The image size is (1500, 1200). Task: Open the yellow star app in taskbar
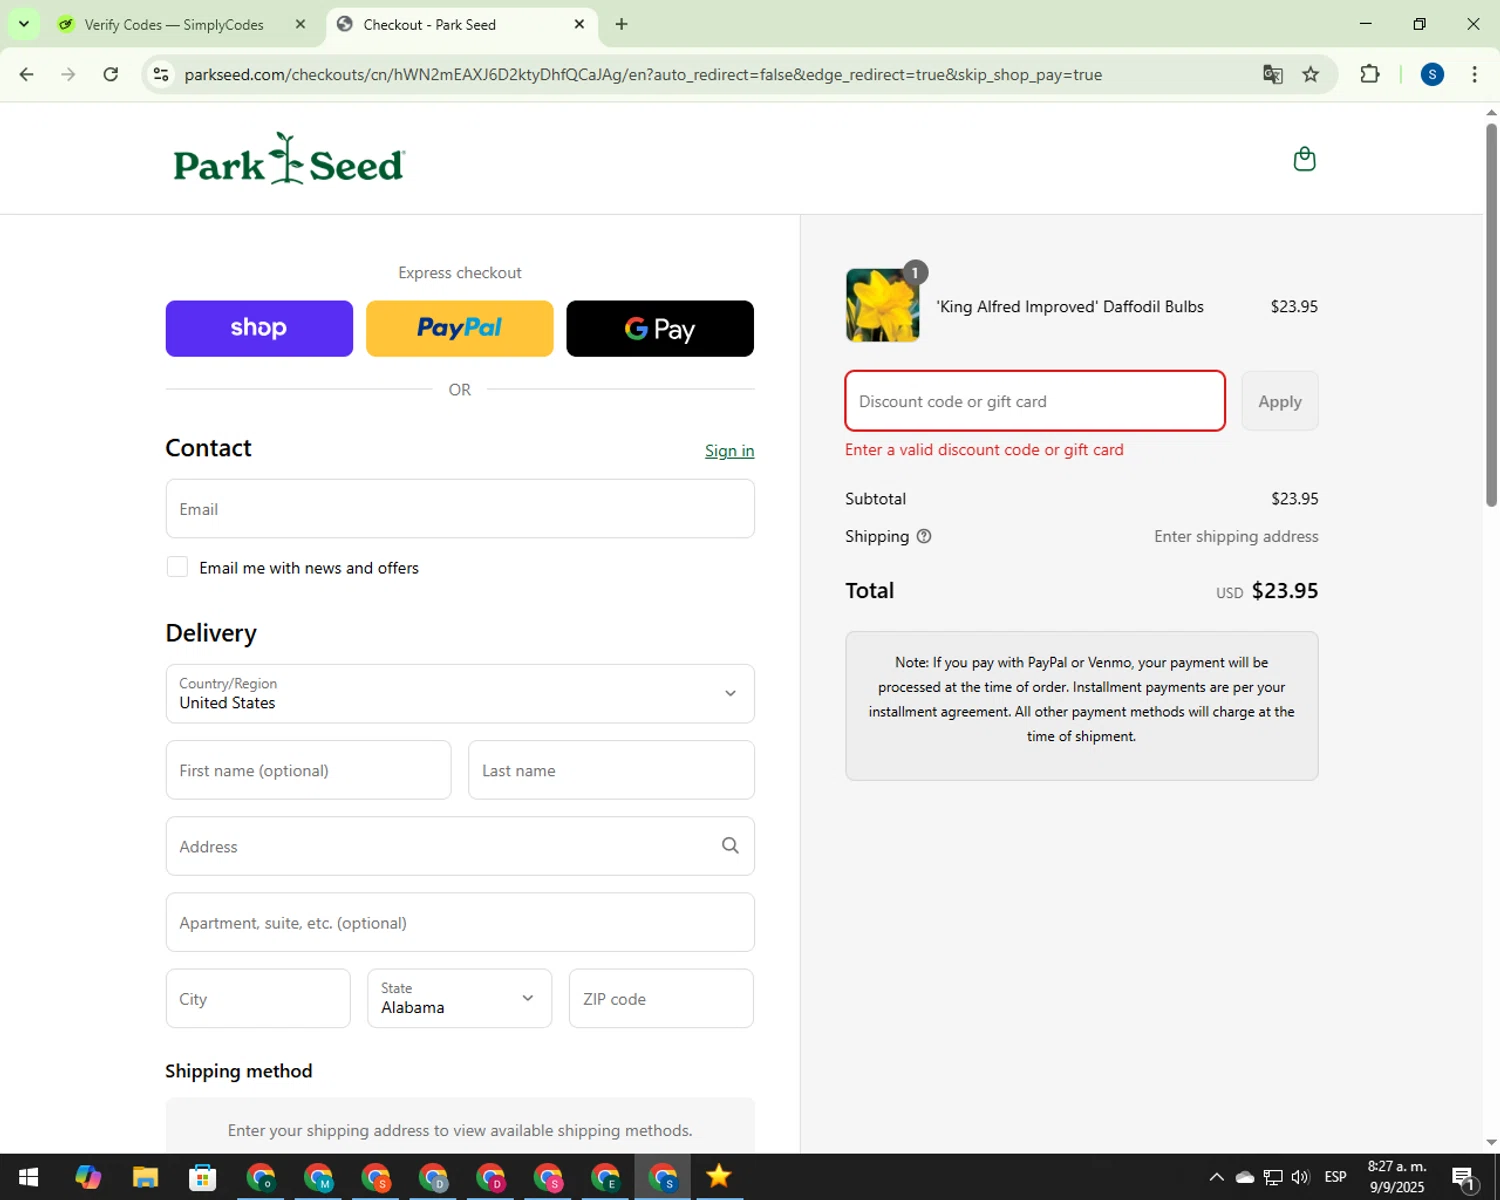719,1177
